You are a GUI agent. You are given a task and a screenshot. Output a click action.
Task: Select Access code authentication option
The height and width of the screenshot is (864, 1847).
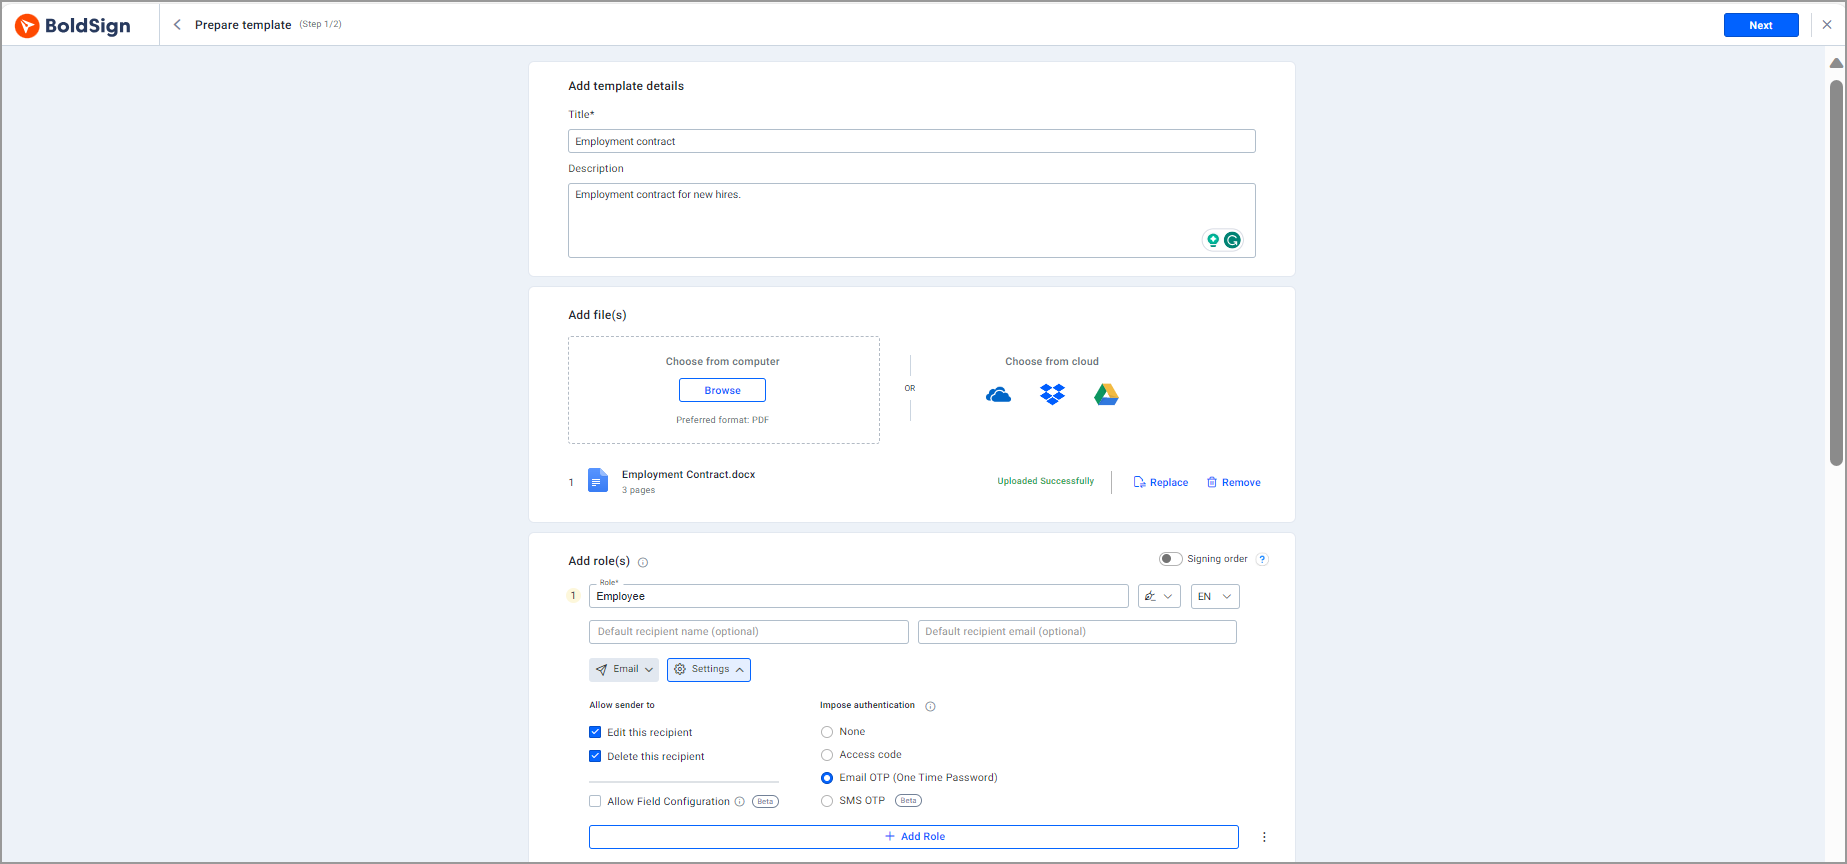[827, 755]
